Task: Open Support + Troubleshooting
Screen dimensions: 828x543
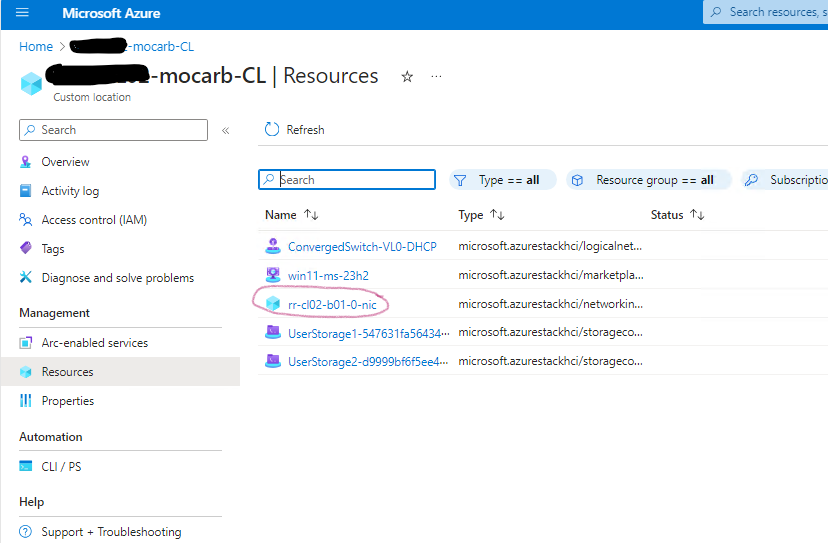Action: [x=111, y=532]
